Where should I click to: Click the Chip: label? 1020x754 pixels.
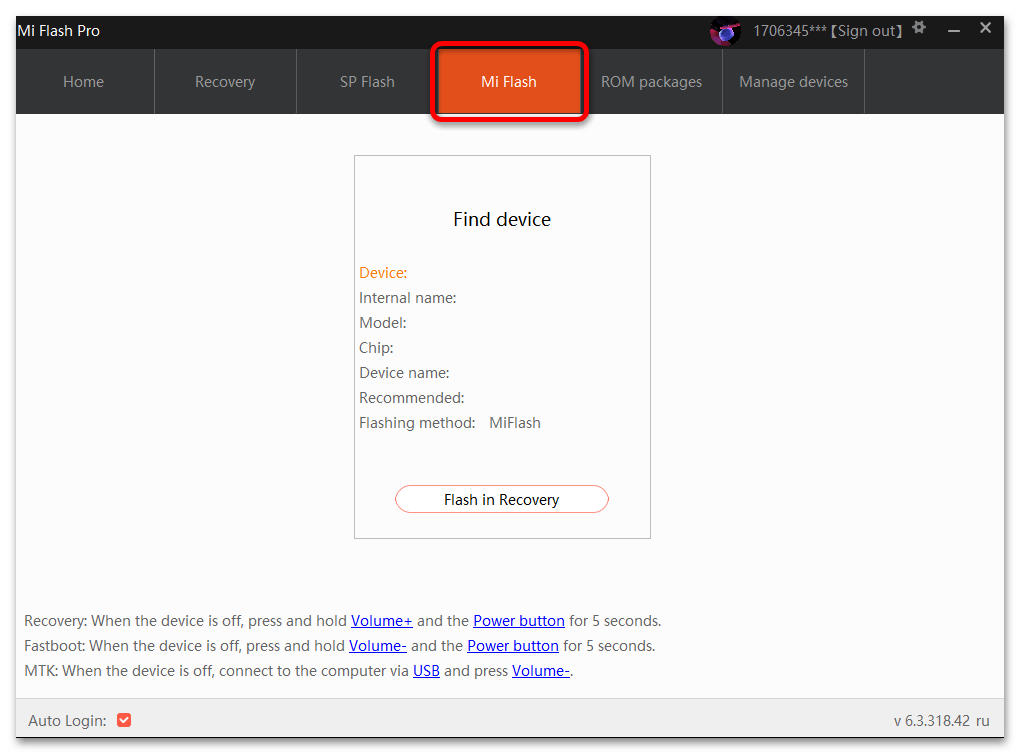376,348
